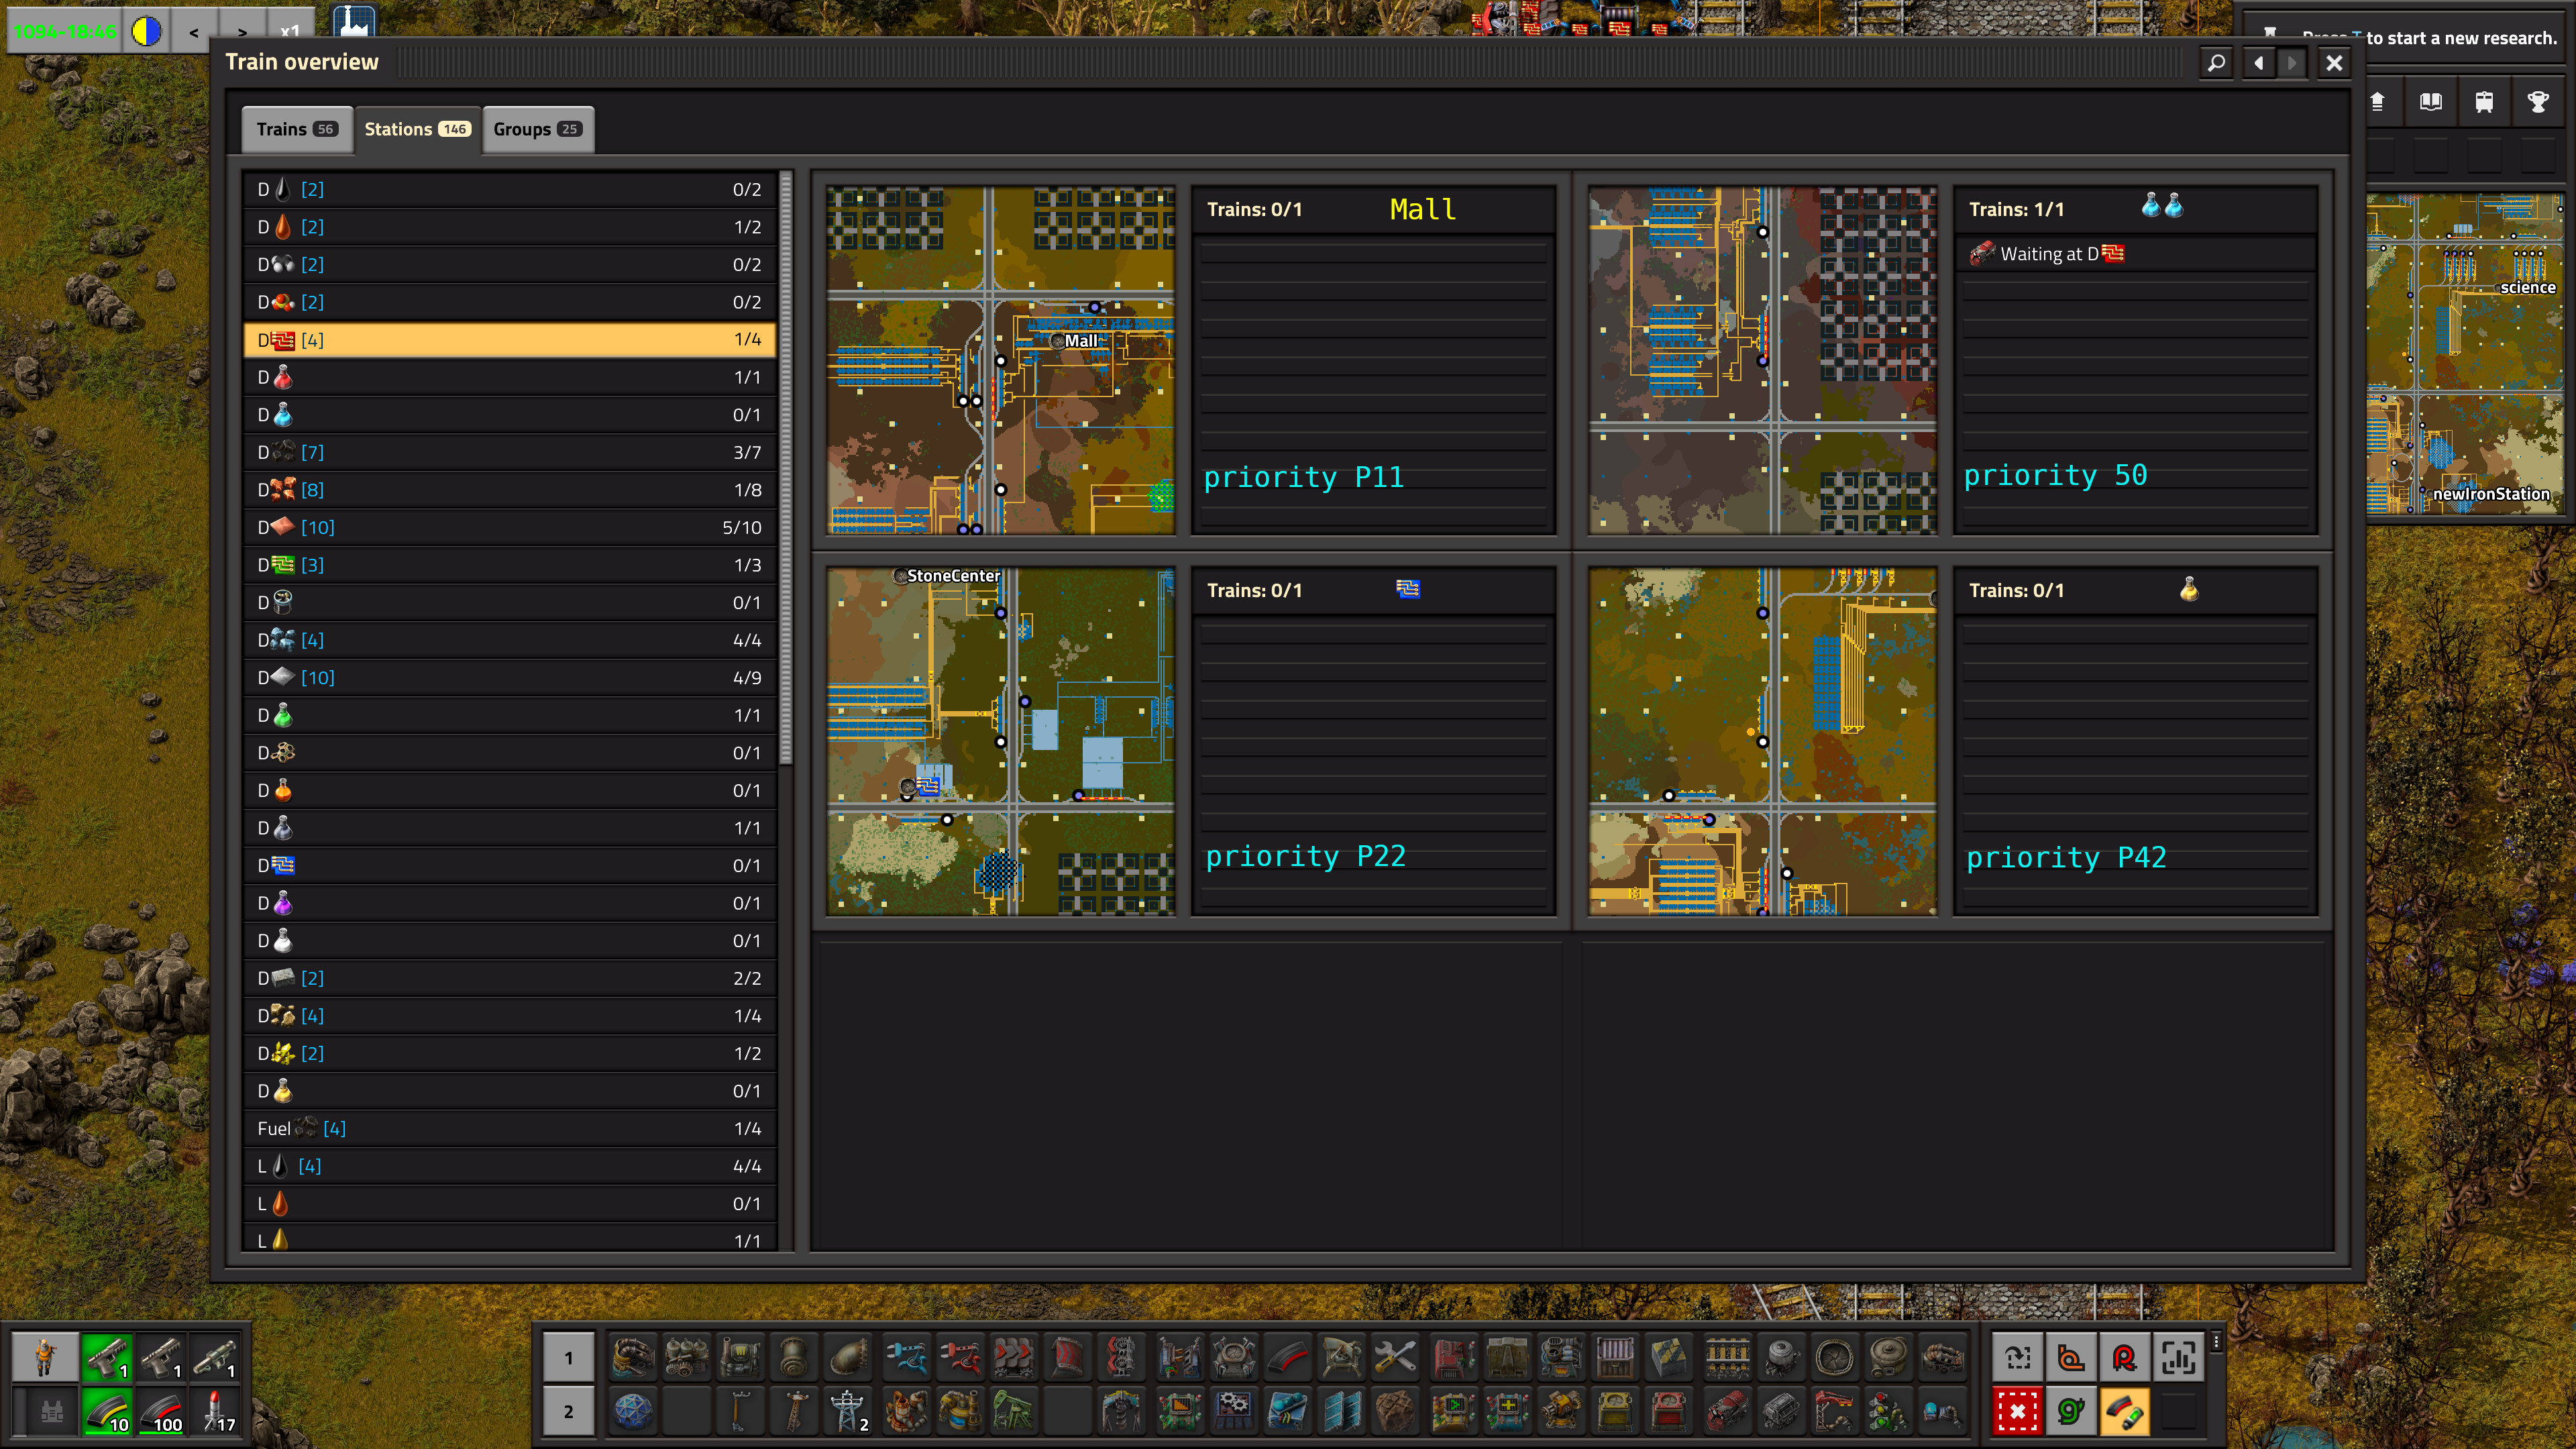This screenshot has width=2576, height=1449.
Task: Select the red wire shortcut
Action: 2124,1357
